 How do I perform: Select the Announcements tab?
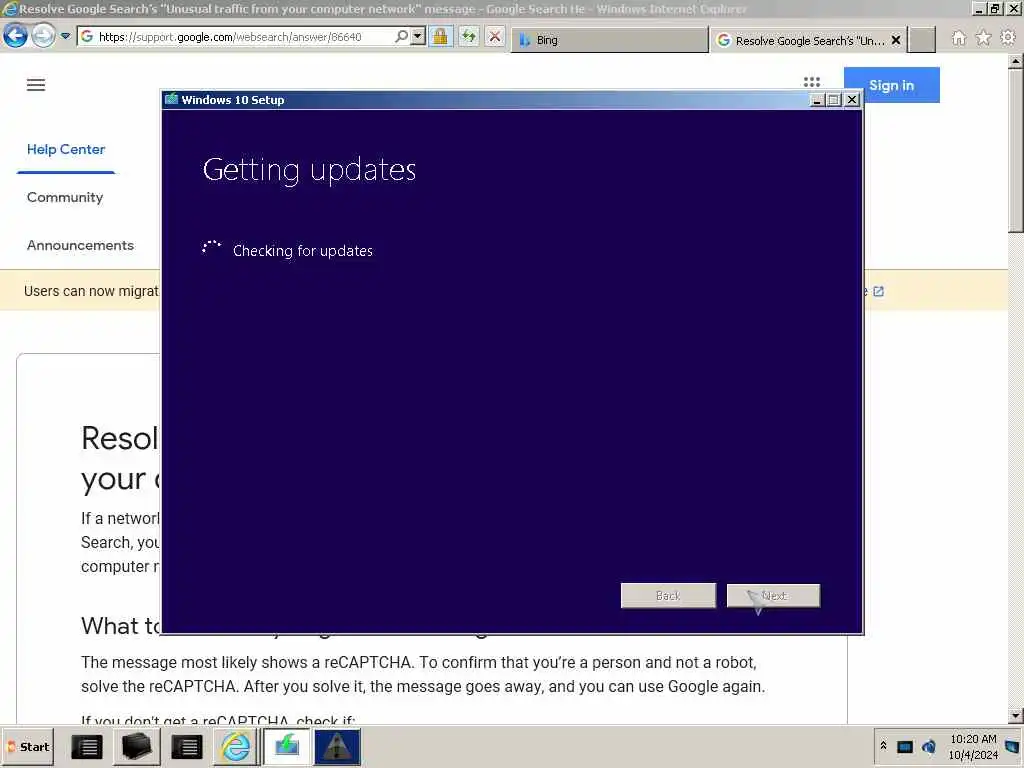click(x=80, y=246)
